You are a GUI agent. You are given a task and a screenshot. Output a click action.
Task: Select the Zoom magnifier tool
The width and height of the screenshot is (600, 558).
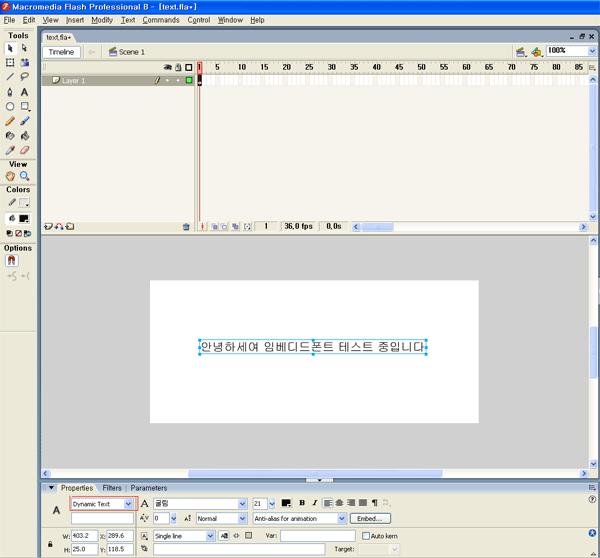click(x=24, y=176)
